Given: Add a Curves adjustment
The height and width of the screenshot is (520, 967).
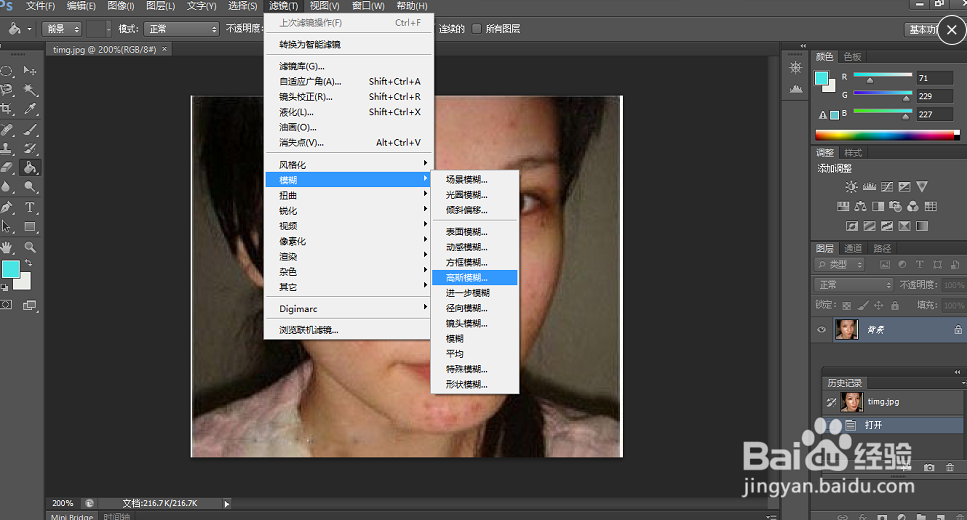Looking at the screenshot, I should [887, 187].
